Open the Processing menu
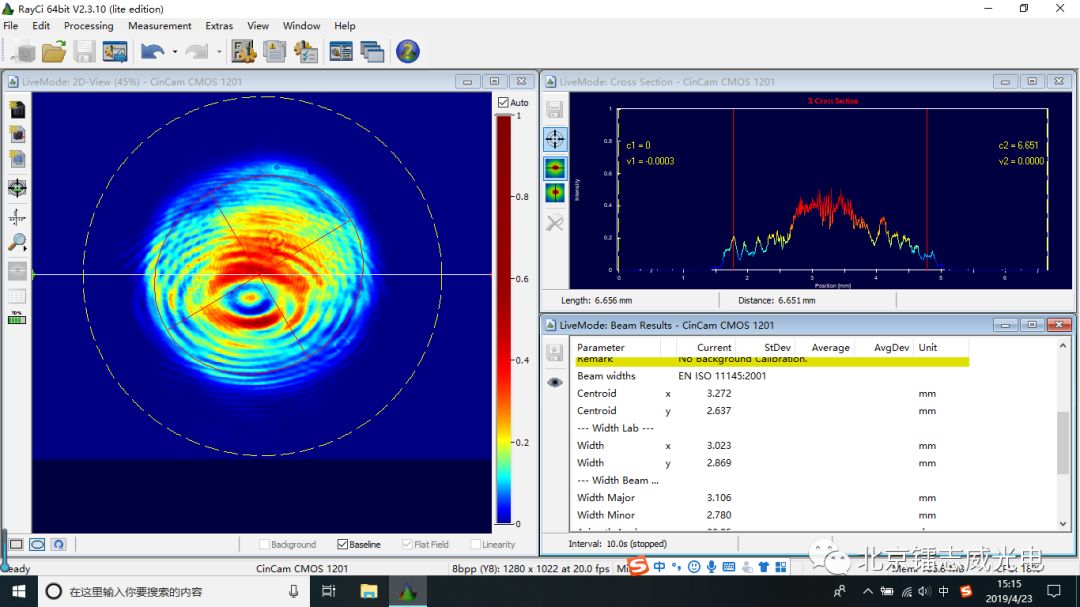The width and height of the screenshot is (1080, 607). pos(89,25)
